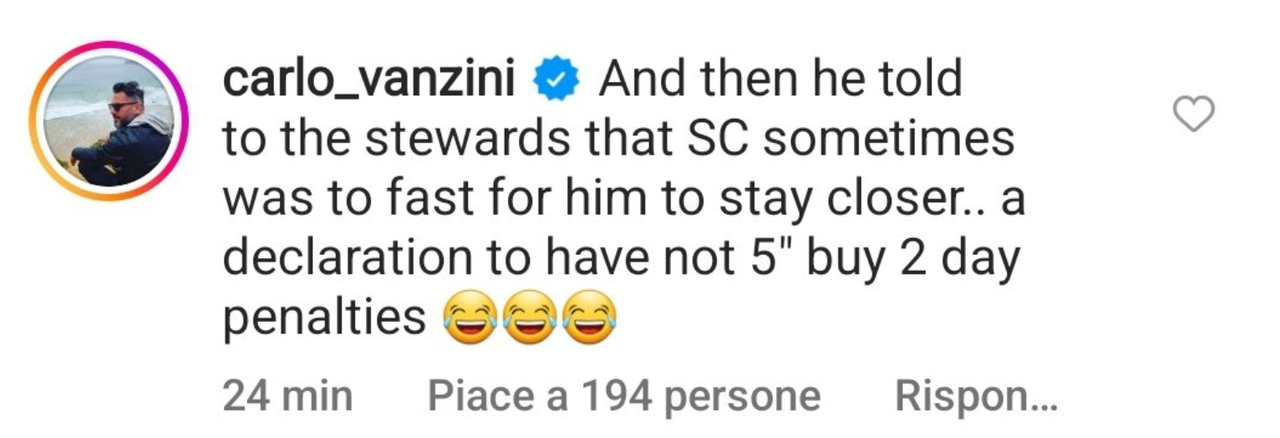Image resolution: width=1280 pixels, height=438 pixels.
Task: Click the line mentioning the stewards
Action: [x=618, y=140]
